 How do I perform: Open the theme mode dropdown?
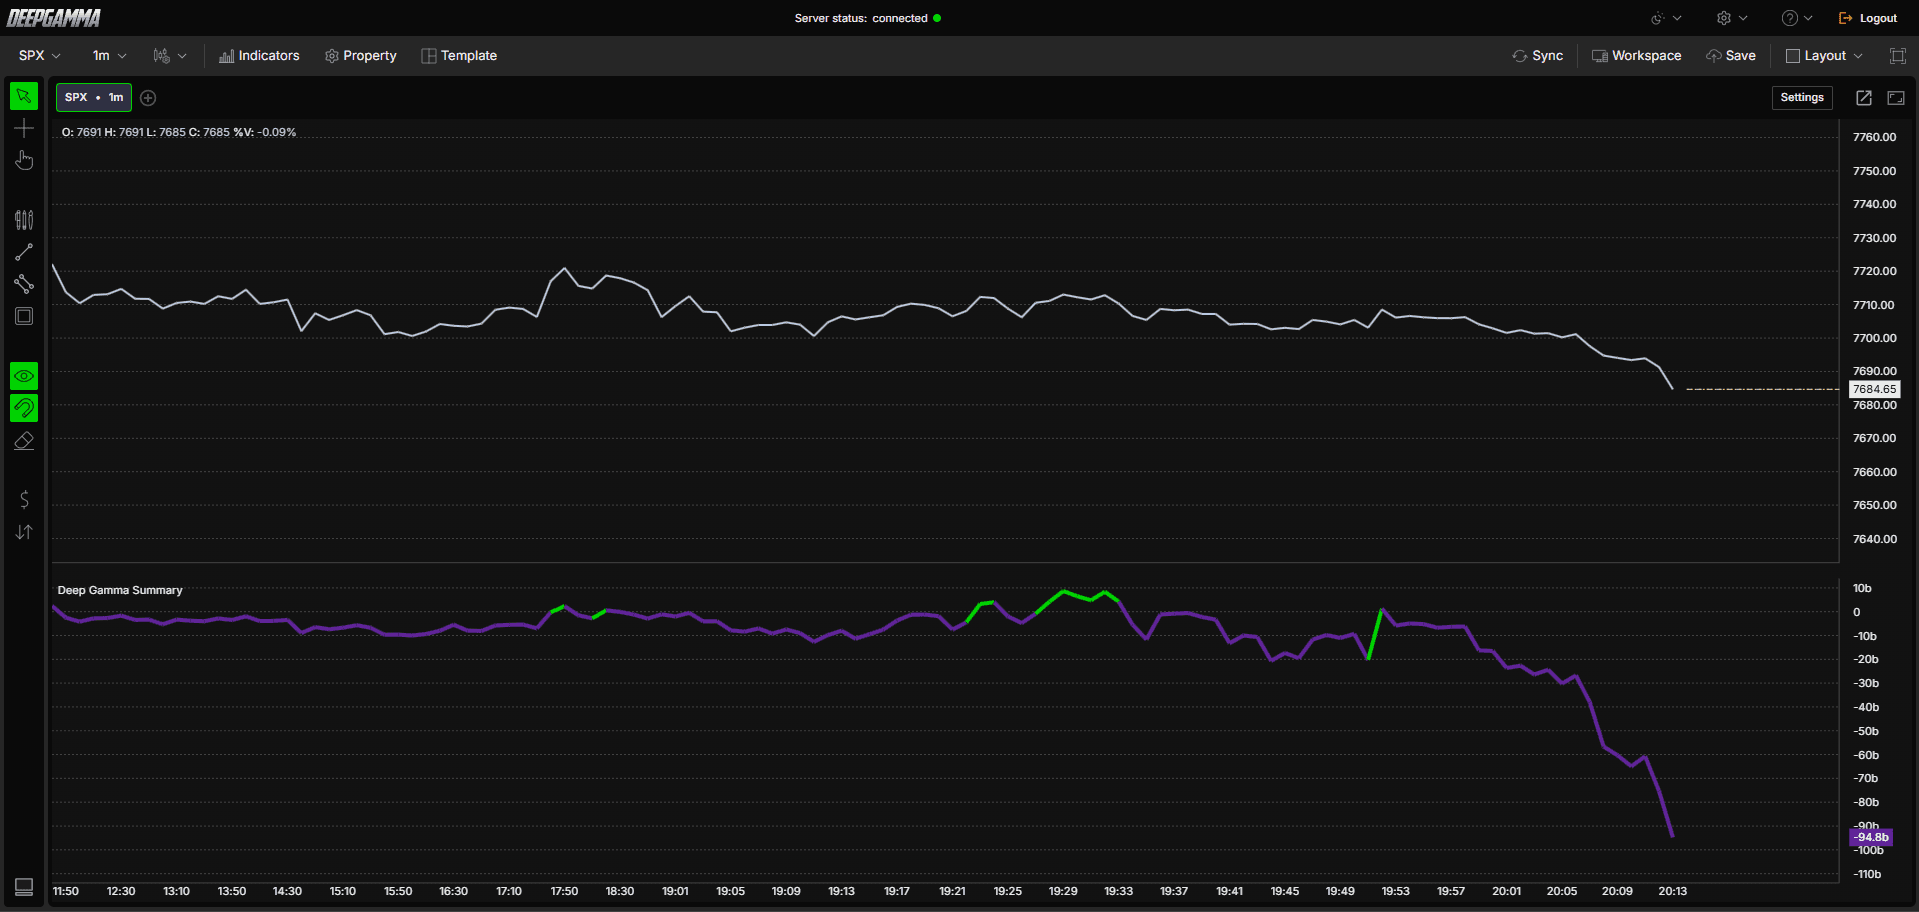pyautogui.click(x=1666, y=18)
